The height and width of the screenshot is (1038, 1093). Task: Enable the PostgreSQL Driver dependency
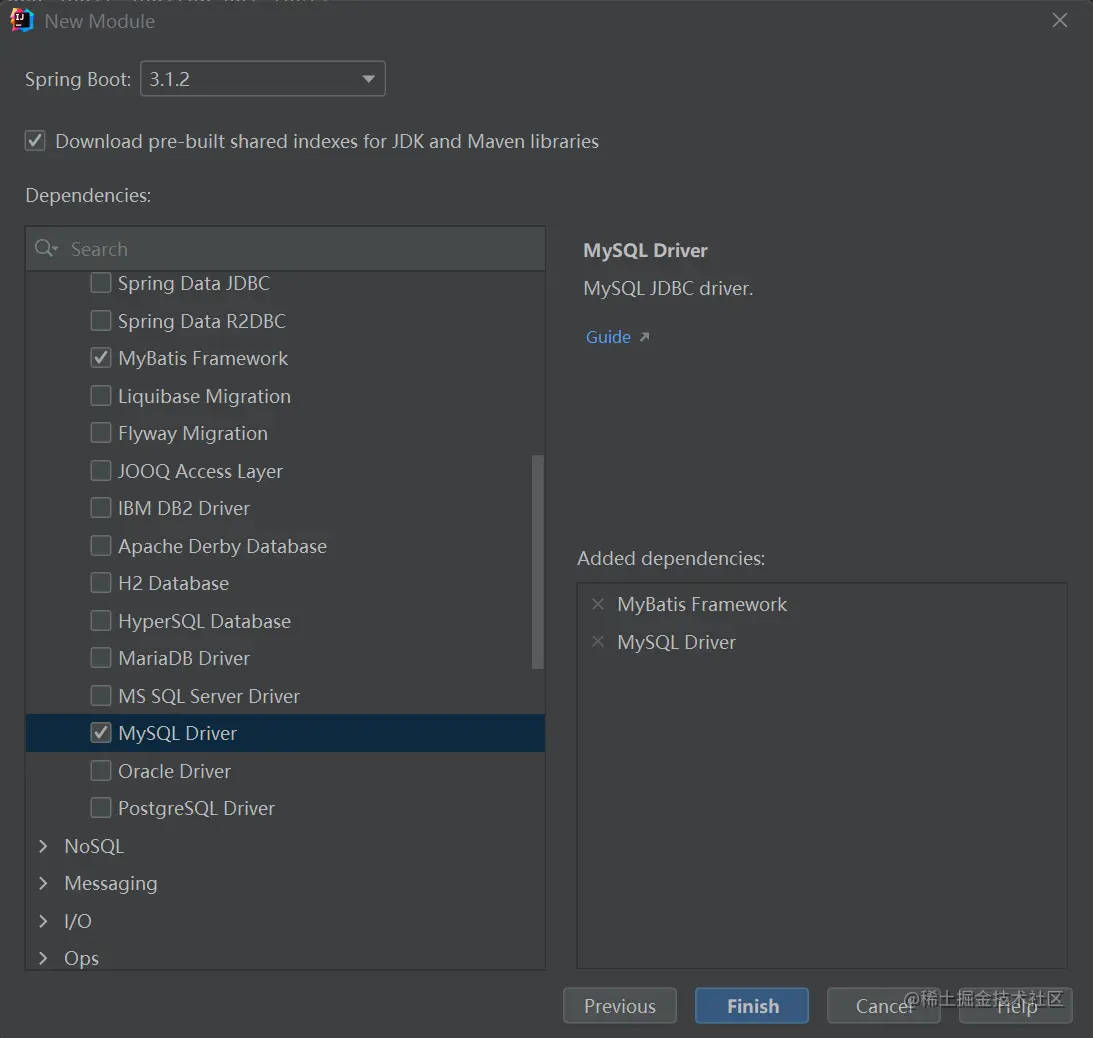101,808
